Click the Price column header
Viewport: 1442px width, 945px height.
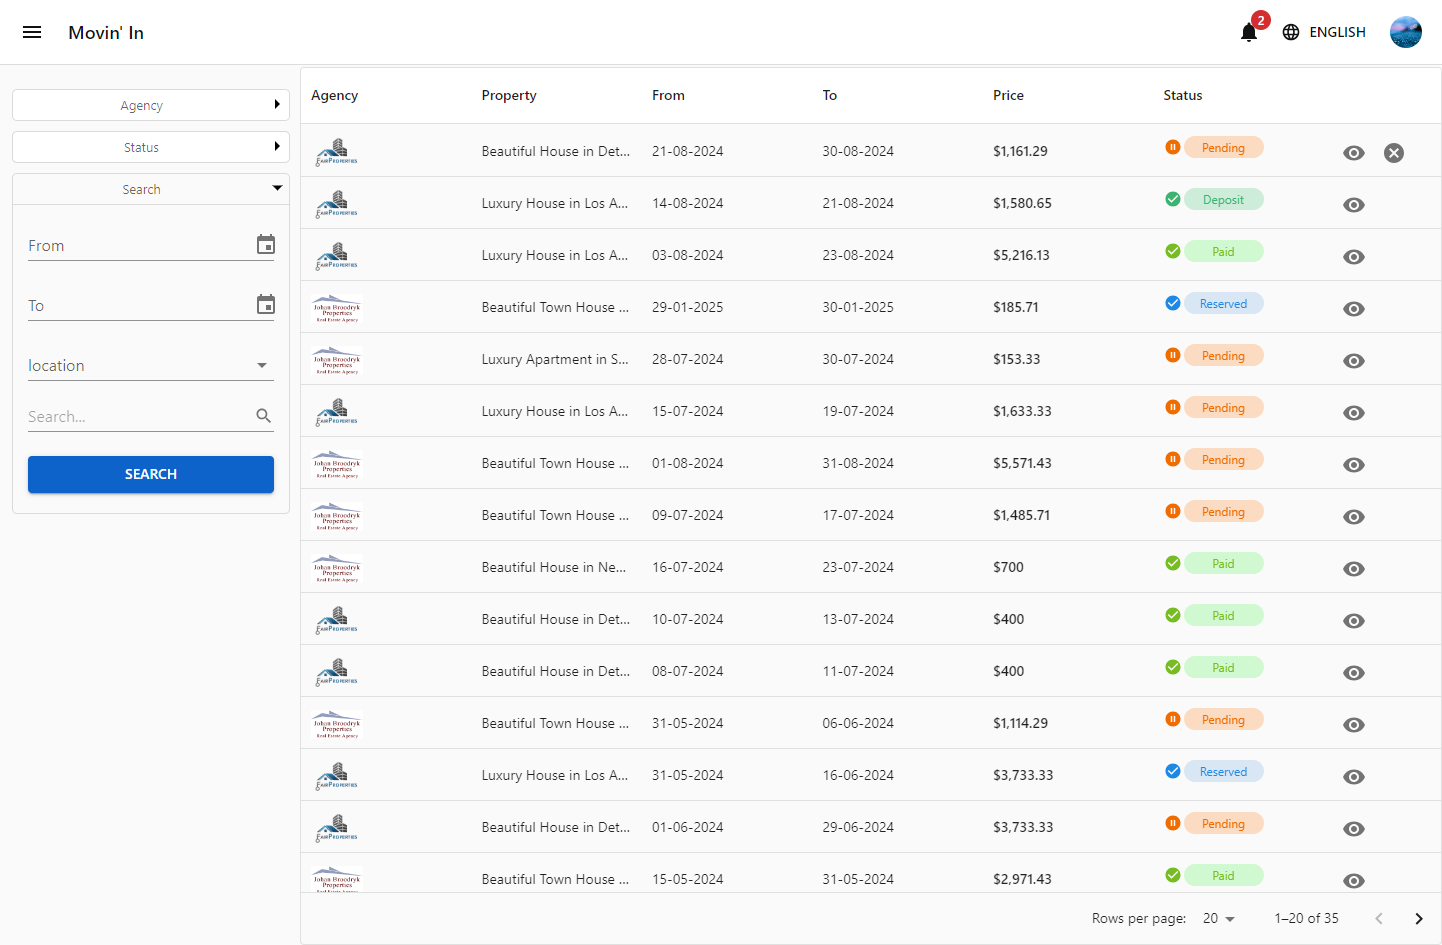point(1008,95)
